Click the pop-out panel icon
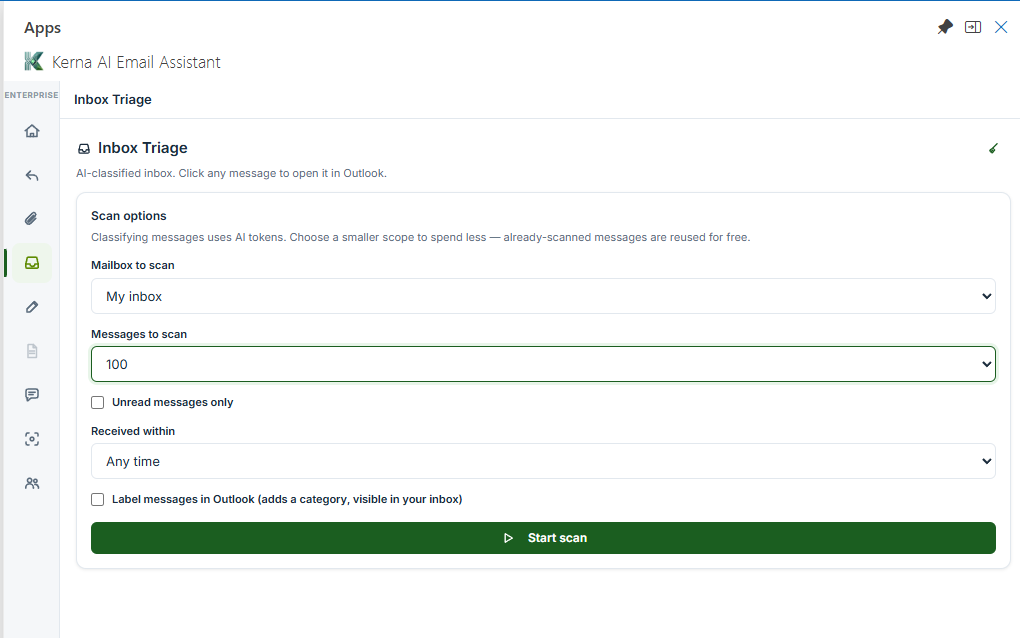The image size is (1020, 638). click(973, 27)
